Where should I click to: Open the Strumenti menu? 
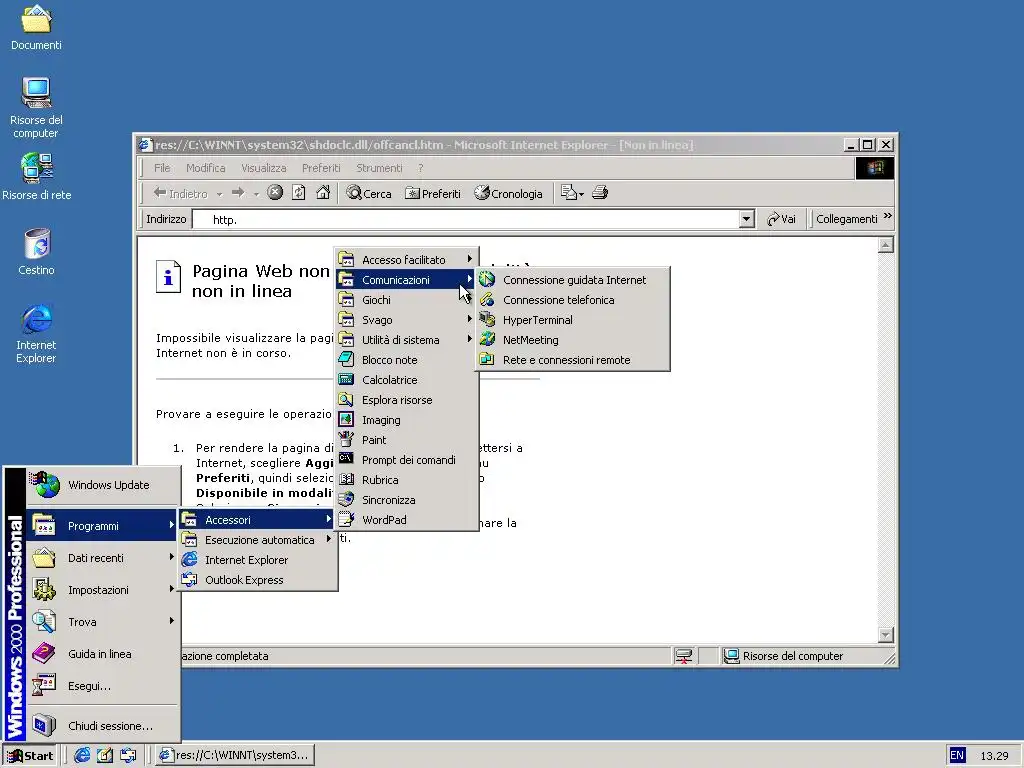point(379,168)
